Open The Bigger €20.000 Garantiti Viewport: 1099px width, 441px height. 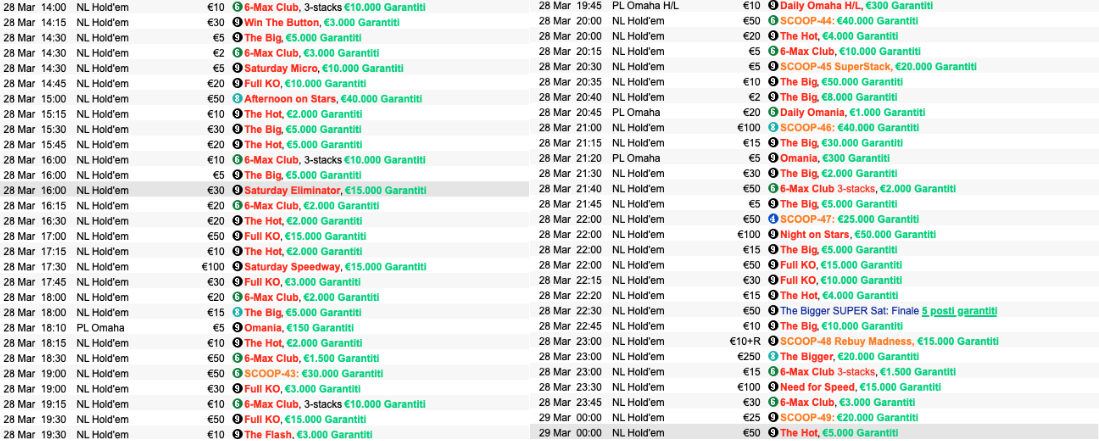click(x=850, y=357)
